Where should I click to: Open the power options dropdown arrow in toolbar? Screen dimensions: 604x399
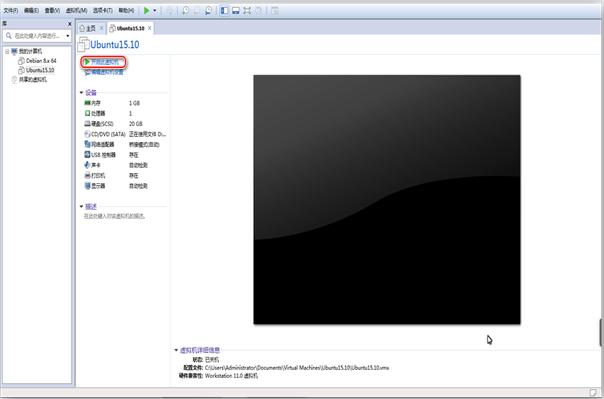(155, 11)
